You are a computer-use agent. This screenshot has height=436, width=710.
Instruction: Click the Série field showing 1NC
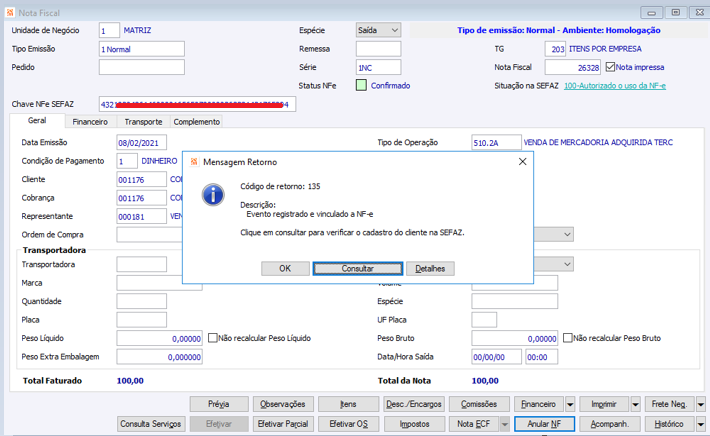378,67
